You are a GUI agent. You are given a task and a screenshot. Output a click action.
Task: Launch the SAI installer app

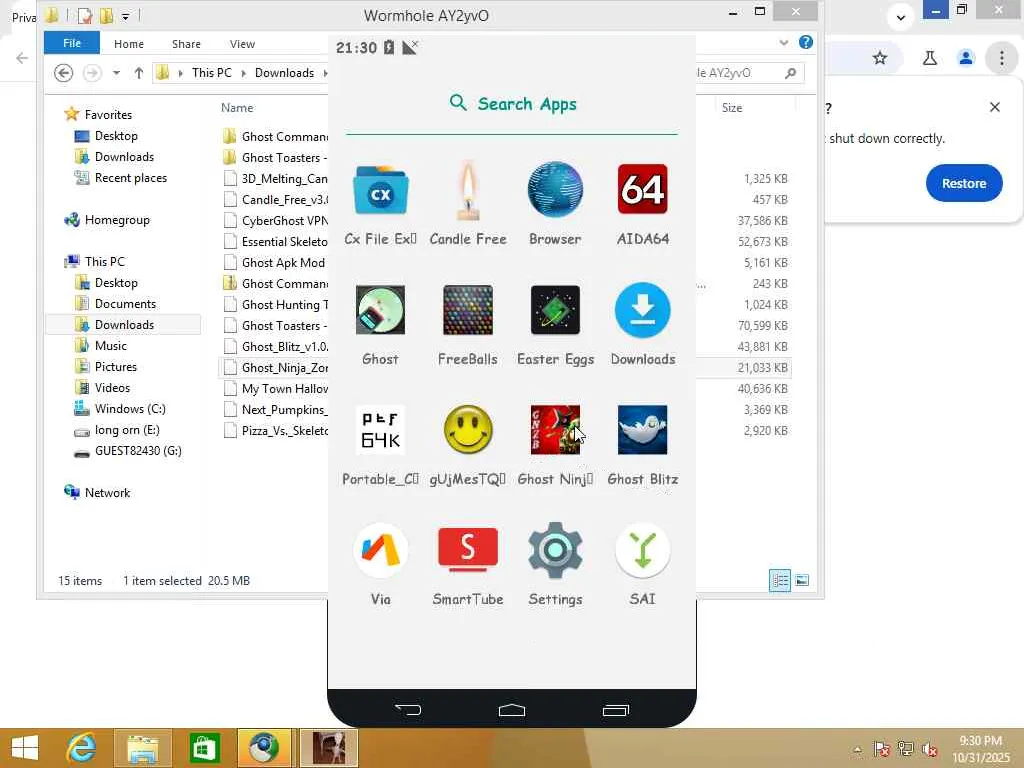643,551
